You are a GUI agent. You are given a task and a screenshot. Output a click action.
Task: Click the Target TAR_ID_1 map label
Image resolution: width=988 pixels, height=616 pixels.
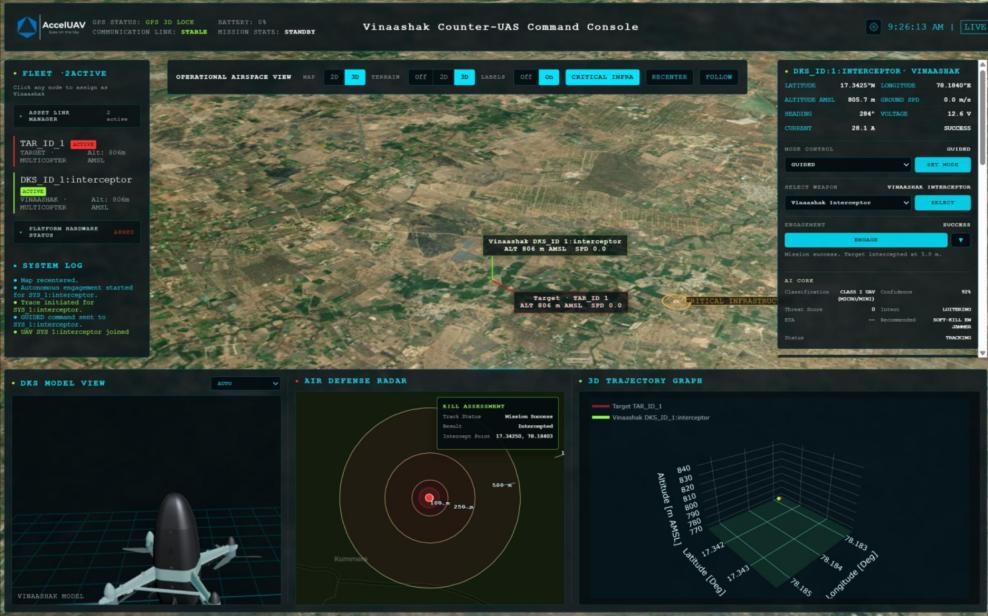(x=570, y=302)
